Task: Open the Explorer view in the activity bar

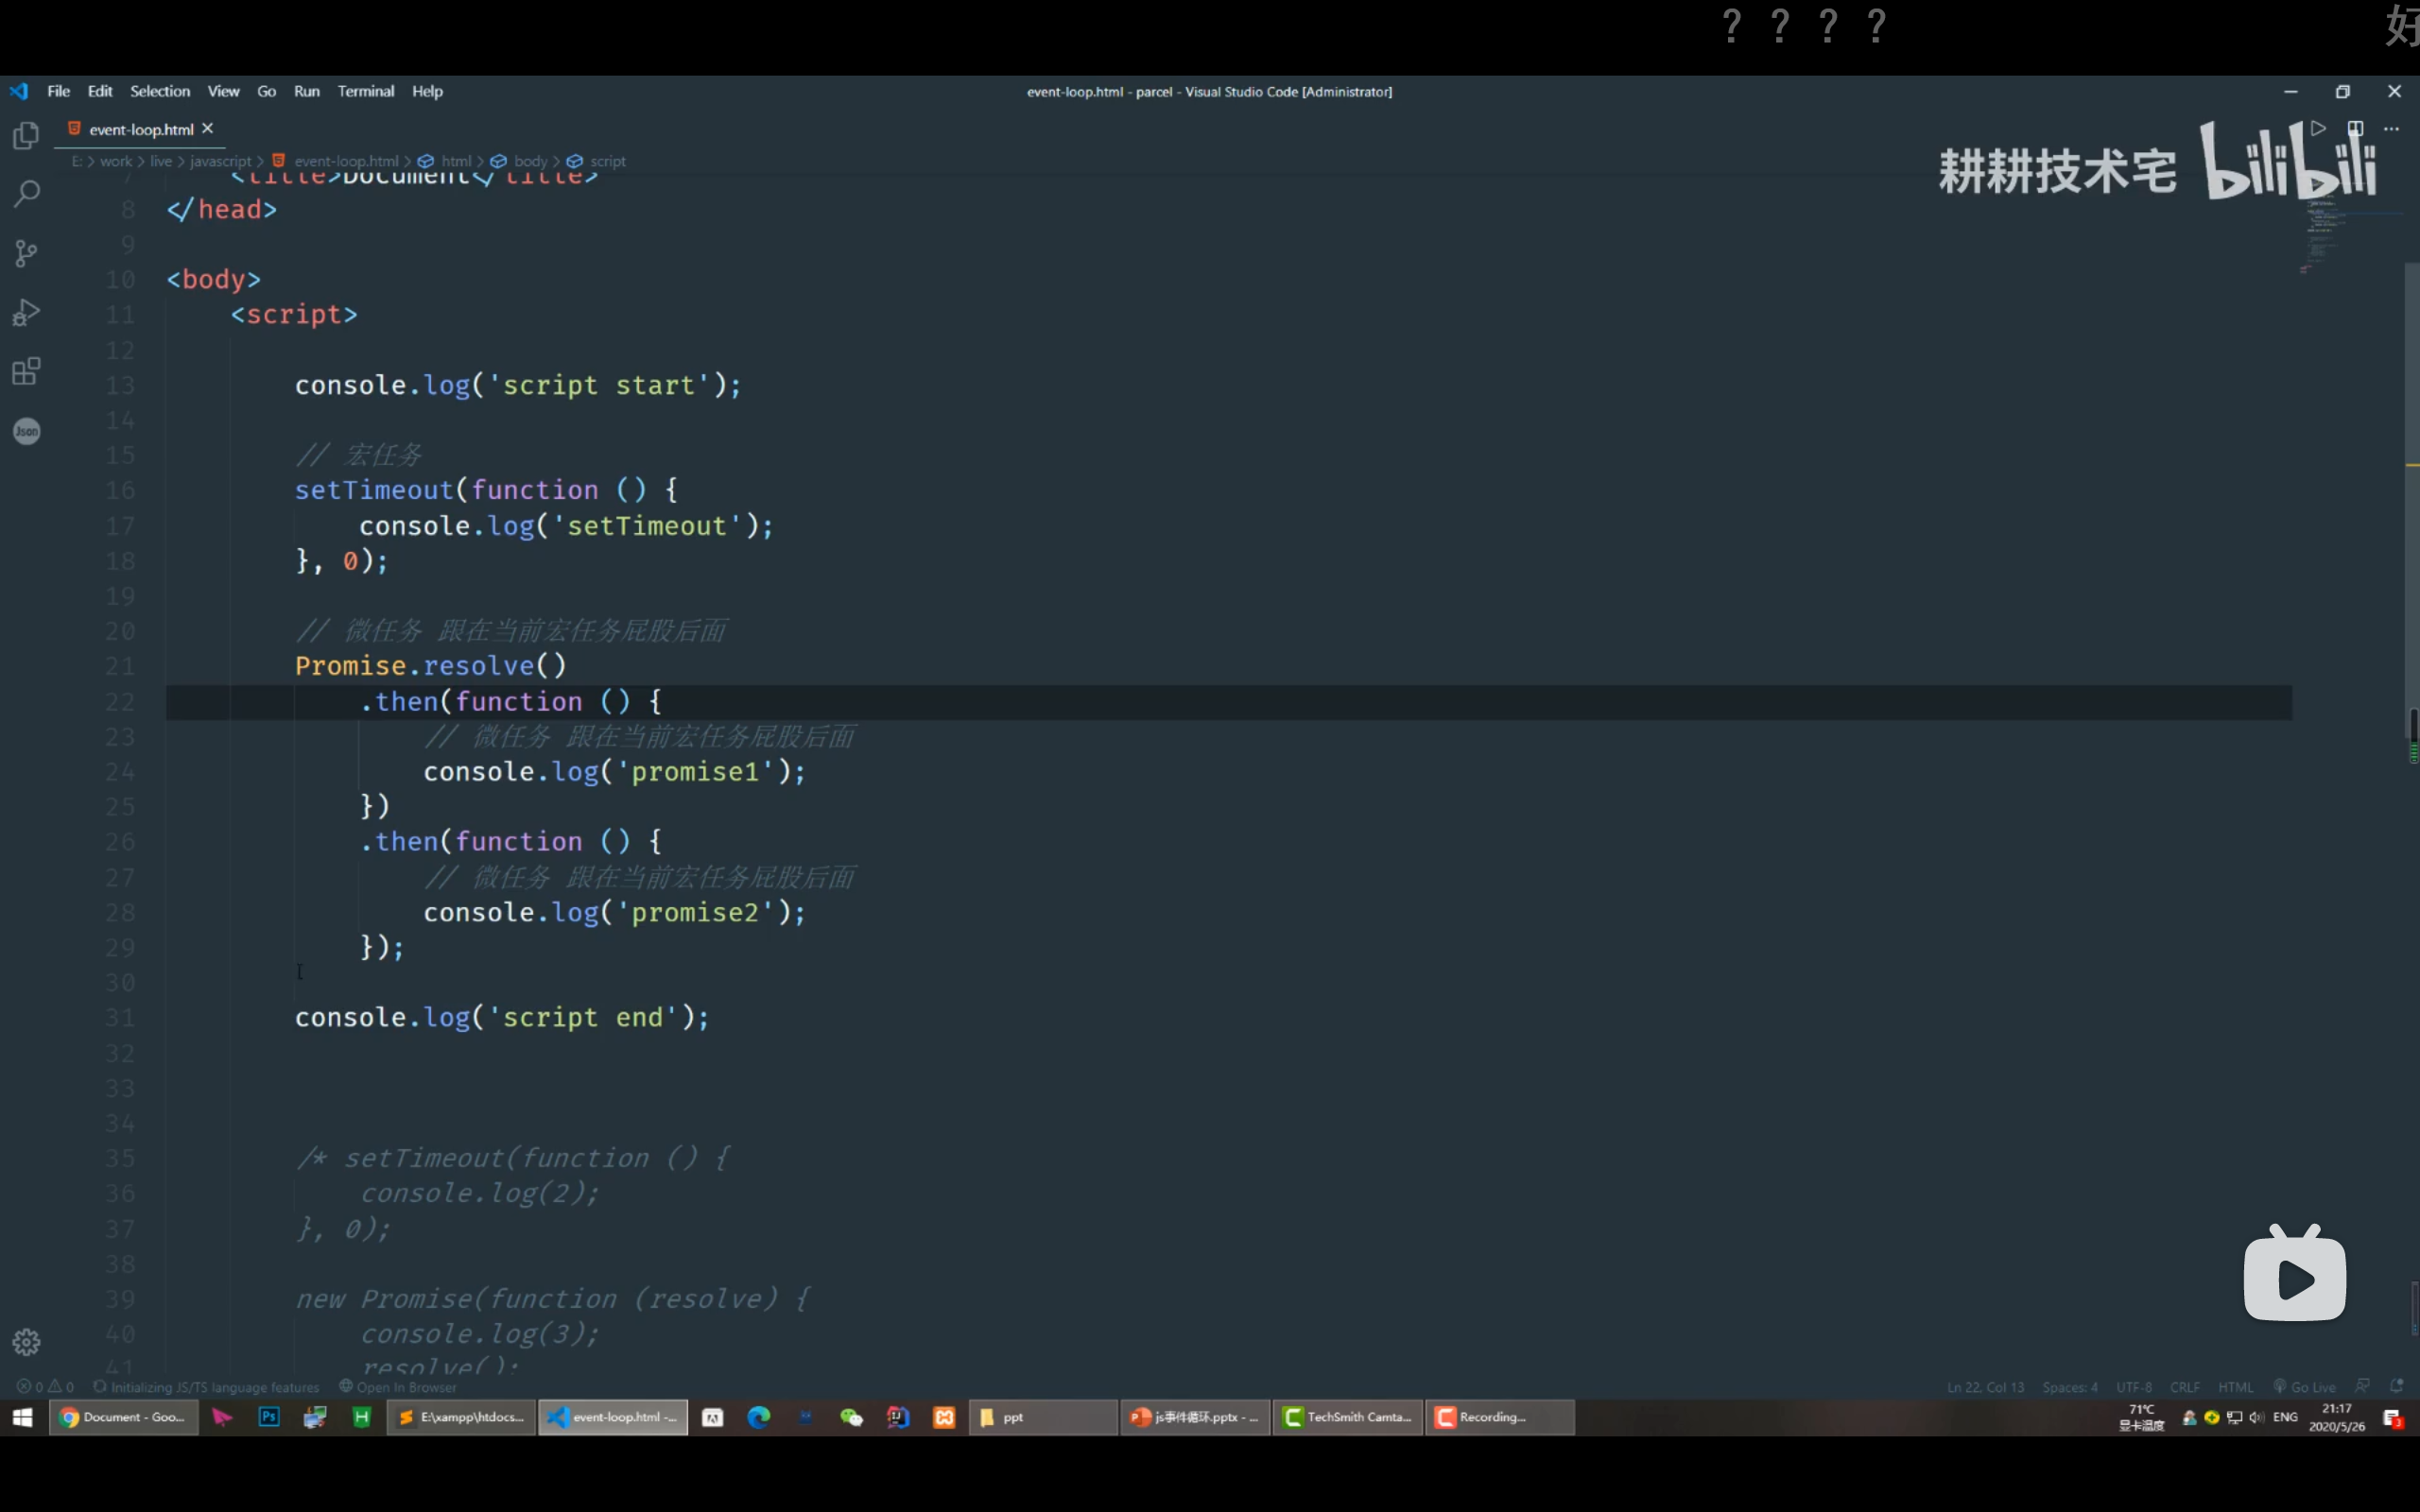Action: (26, 135)
